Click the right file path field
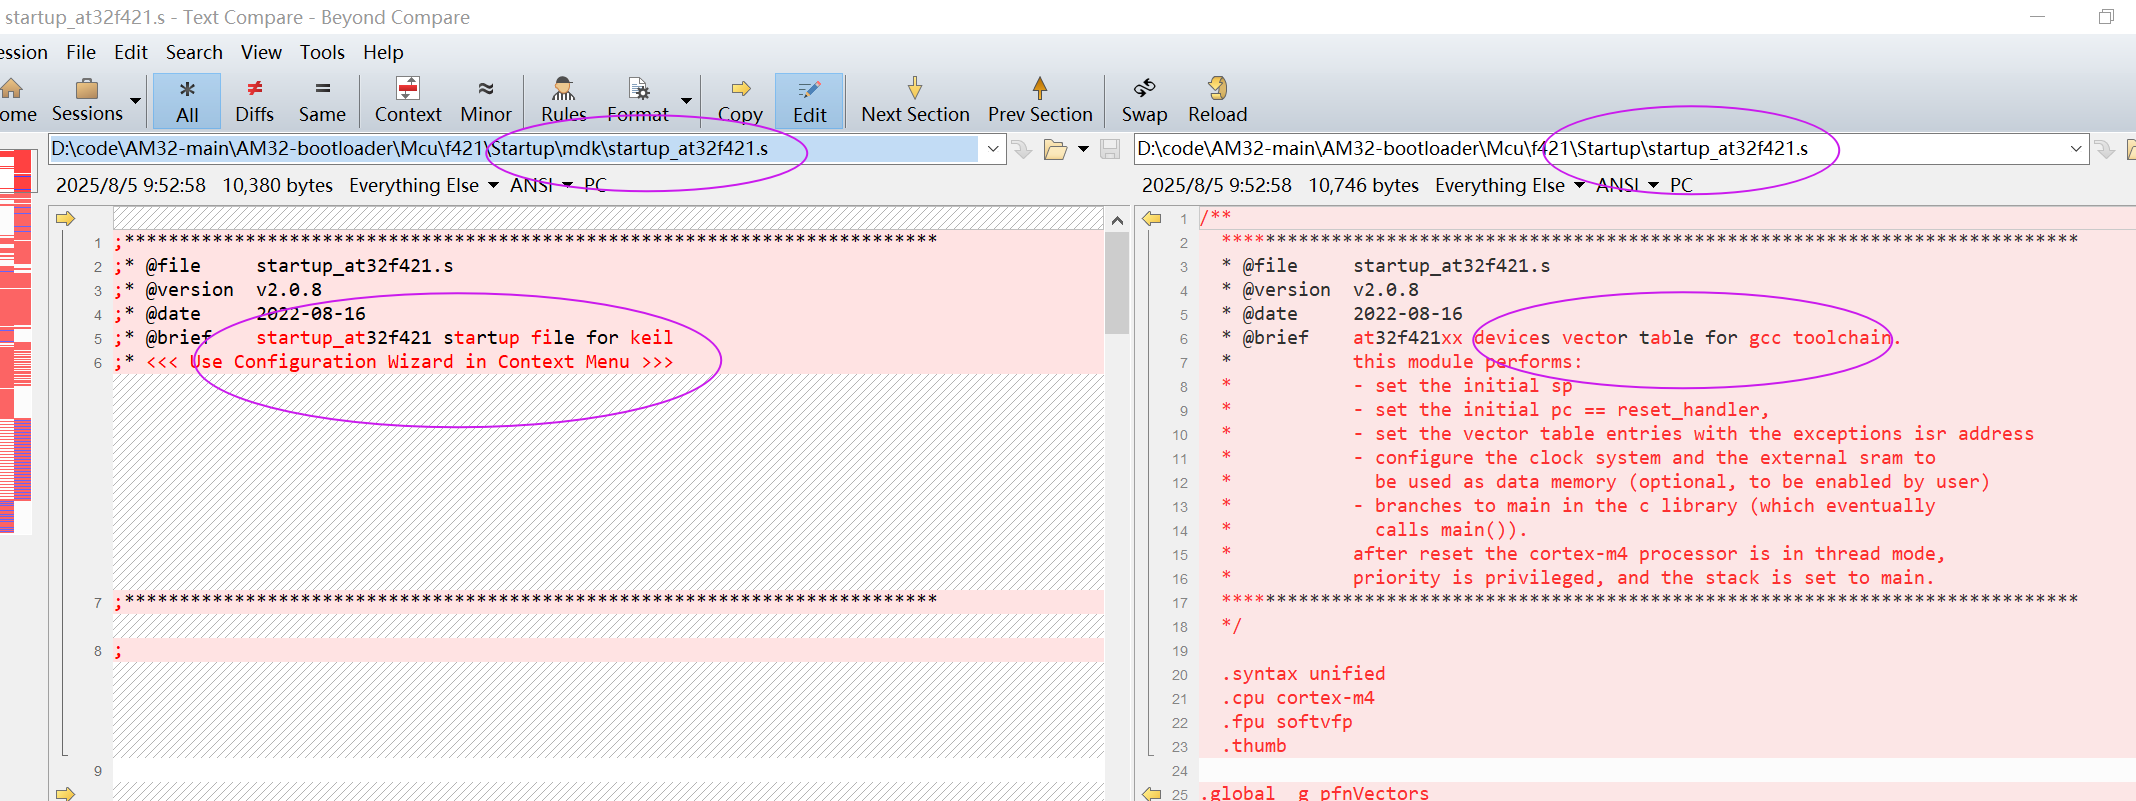The width and height of the screenshot is (2136, 801). tap(1600, 149)
